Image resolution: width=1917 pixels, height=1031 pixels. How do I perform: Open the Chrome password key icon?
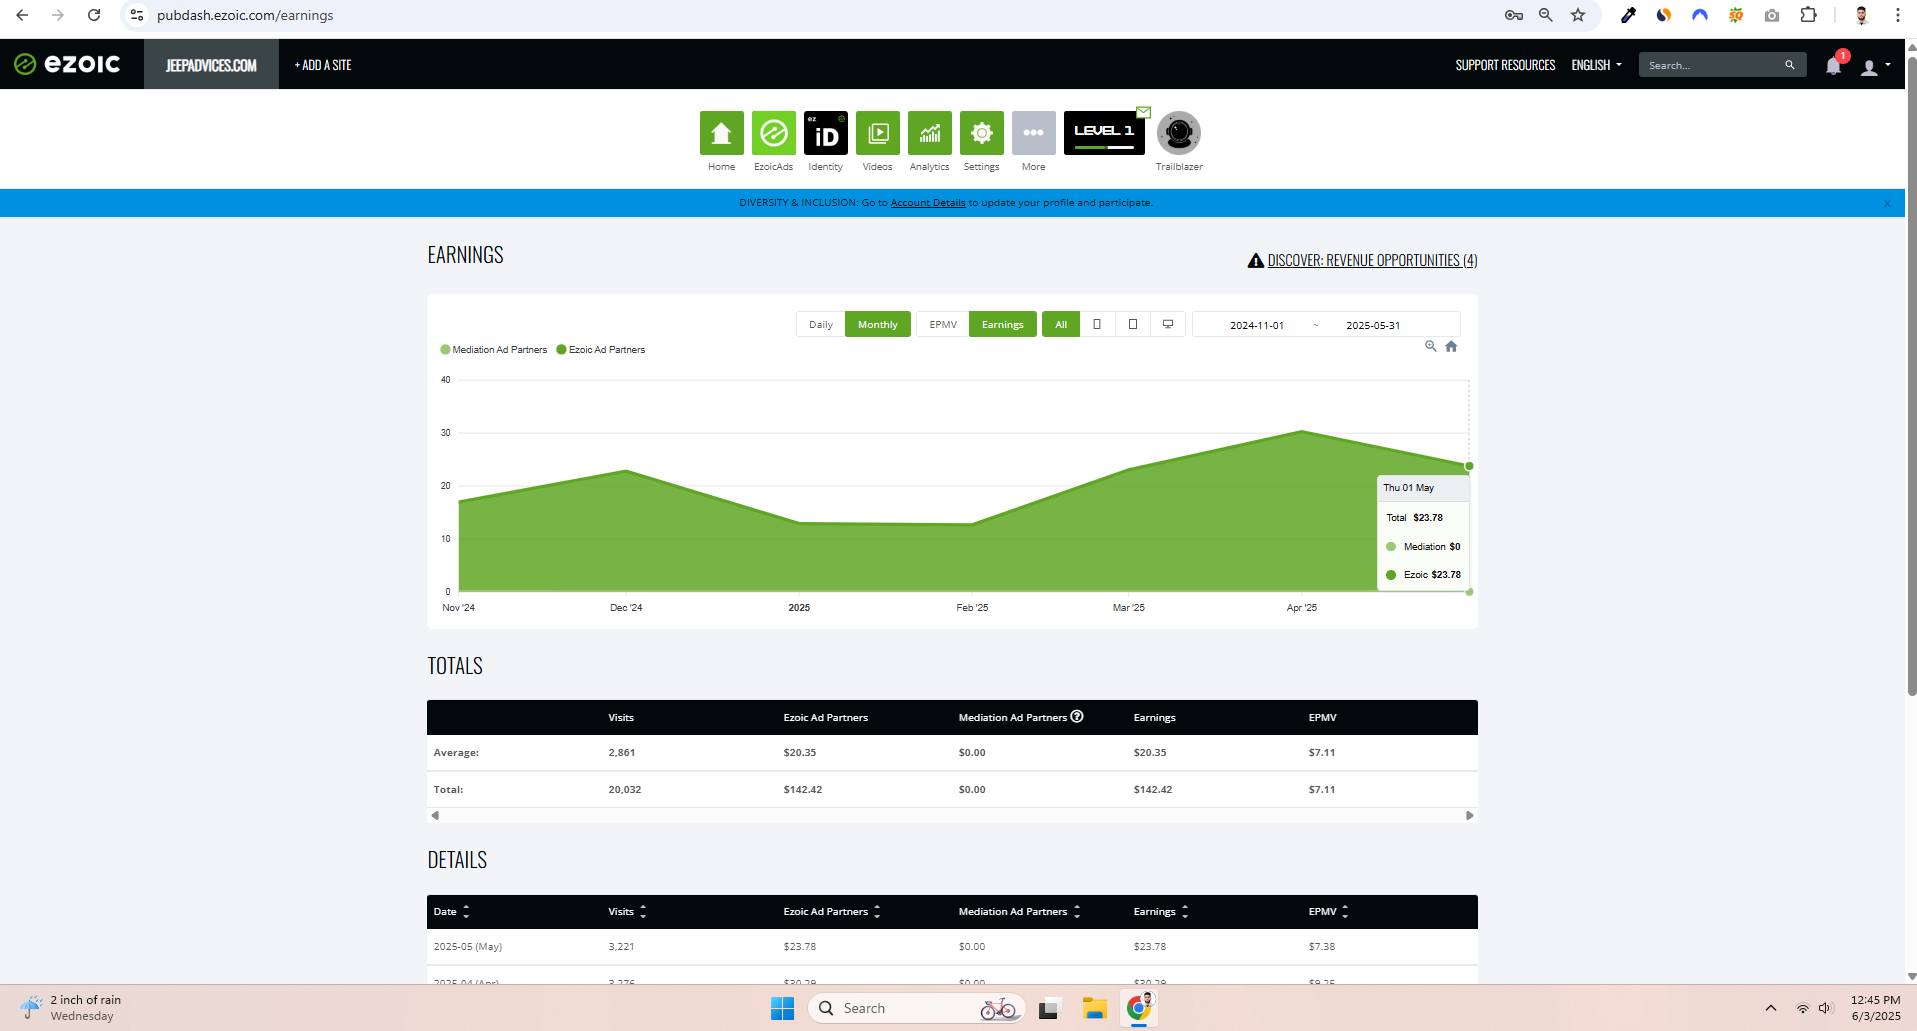[1514, 15]
